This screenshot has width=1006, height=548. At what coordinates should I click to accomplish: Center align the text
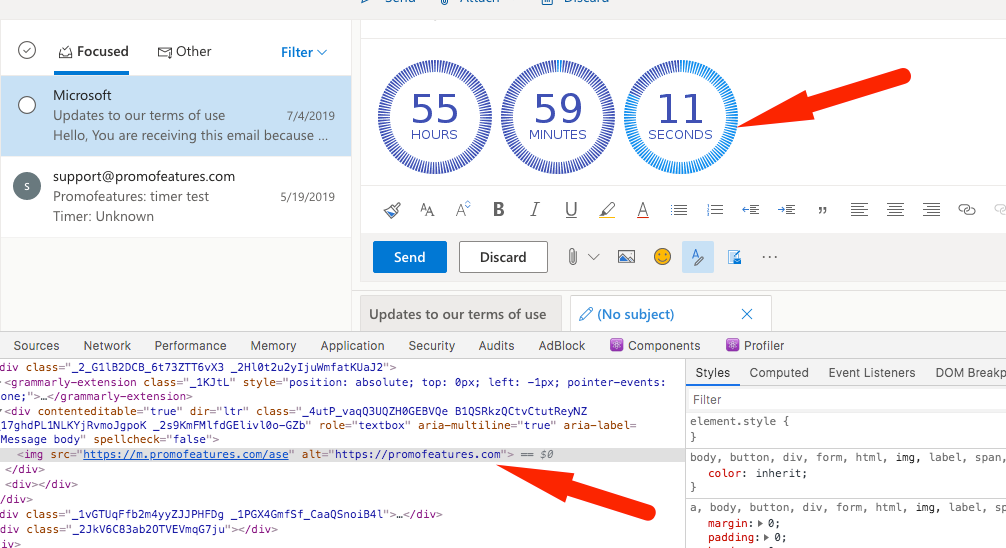[x=895, y=210]
